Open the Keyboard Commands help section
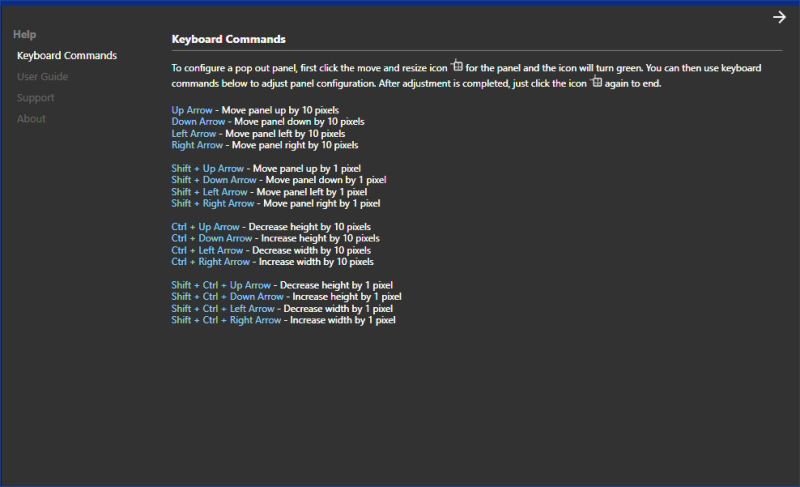Viewport: 800px width, 487px height. point(66,55)
